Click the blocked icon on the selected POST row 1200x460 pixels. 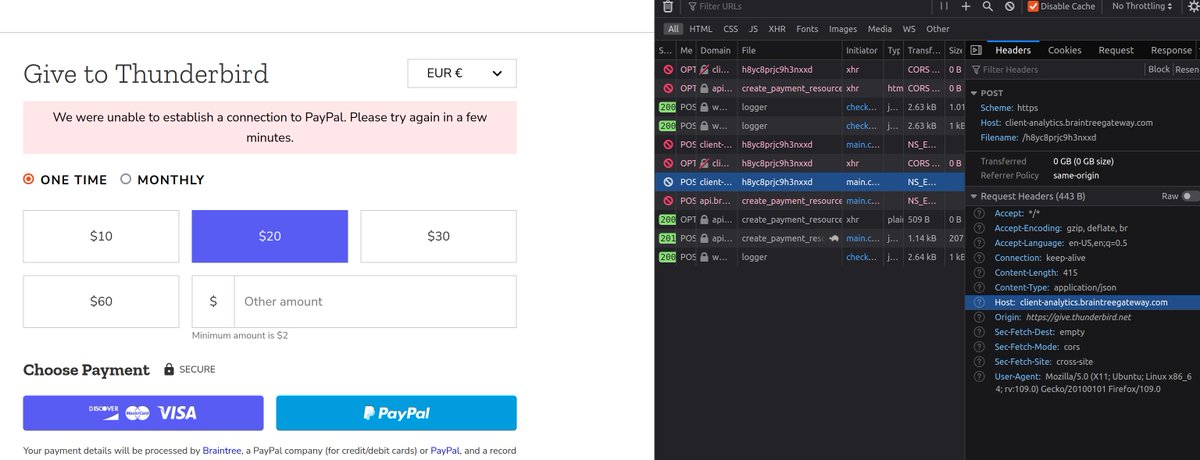coord(667,182)
